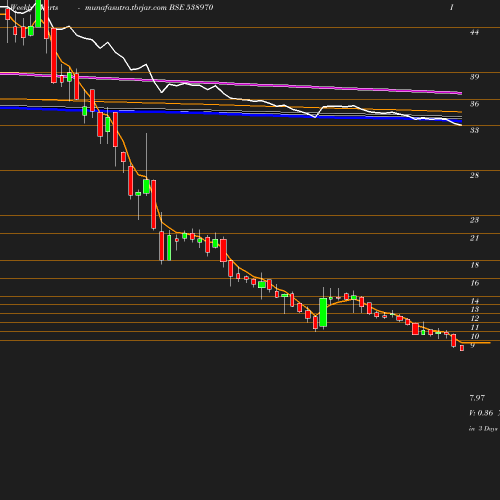The width and height of the screenshot is (500, 500).
Task: Click the 'V: 0.36' volume readout
Action: pyautogui.click(x=481, y=413)
